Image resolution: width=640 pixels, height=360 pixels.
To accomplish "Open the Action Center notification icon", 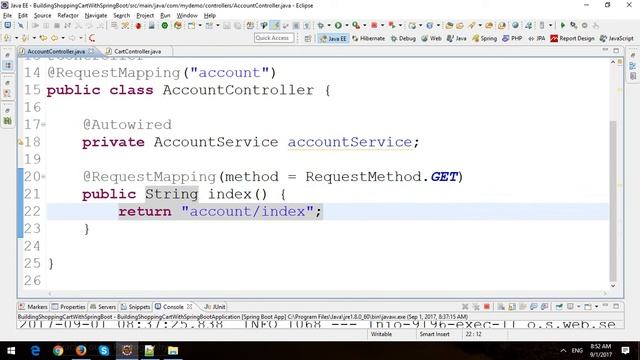I will coord(625,351).
